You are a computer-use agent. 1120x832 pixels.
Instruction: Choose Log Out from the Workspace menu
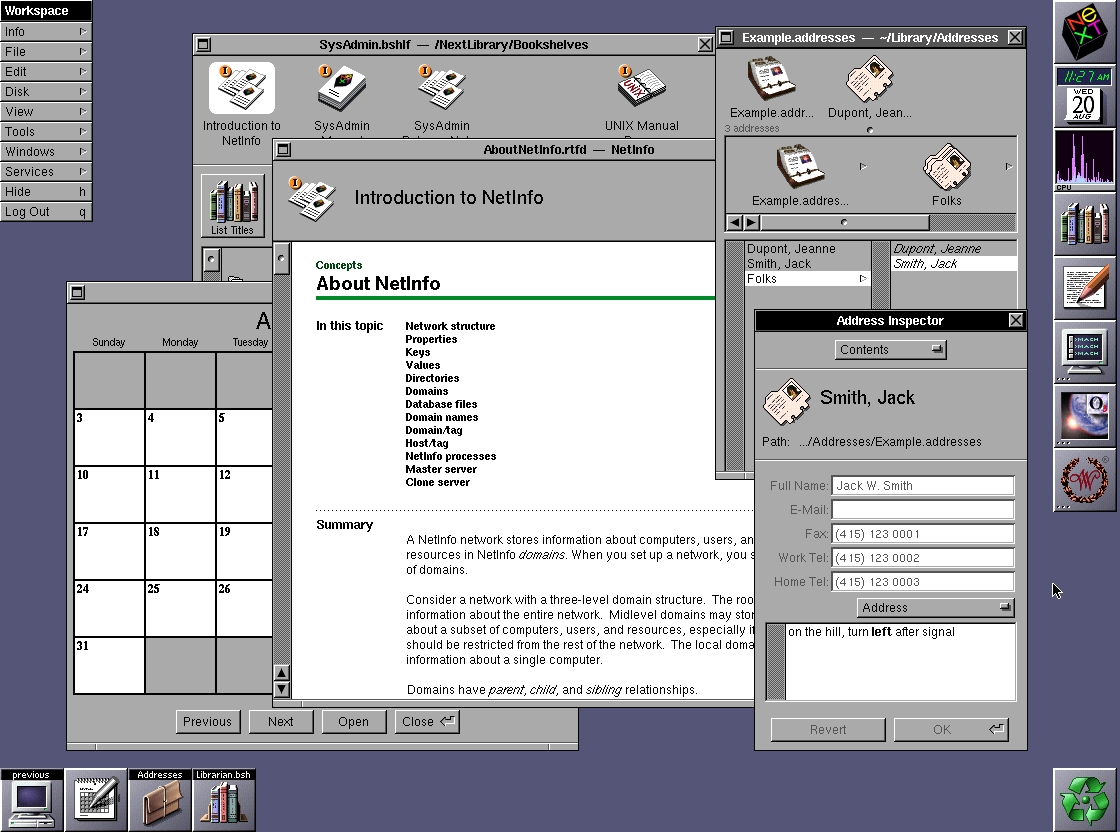point(46,211)
